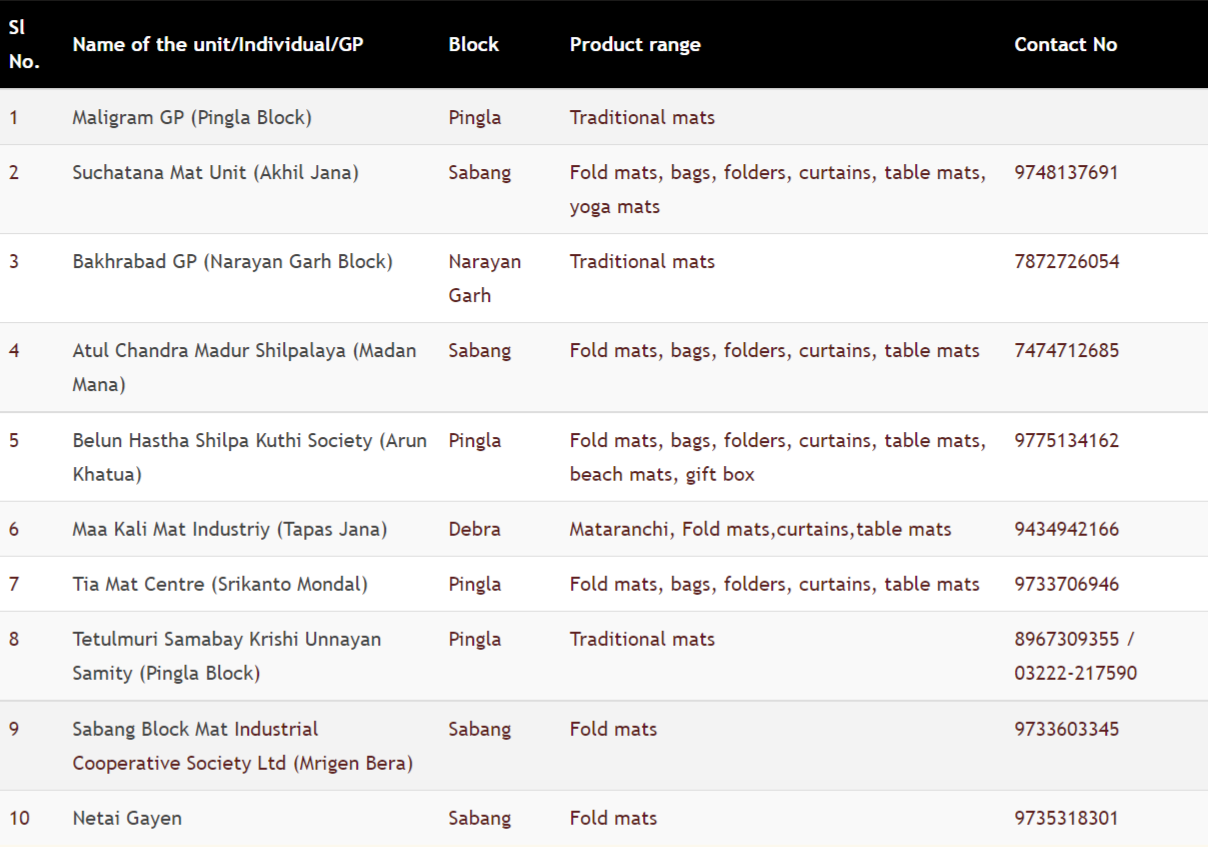This screenshot has height=847, width=1208.
Task: Select 'Fold mats' for Netai Gayen
Action: coord(613,818)
